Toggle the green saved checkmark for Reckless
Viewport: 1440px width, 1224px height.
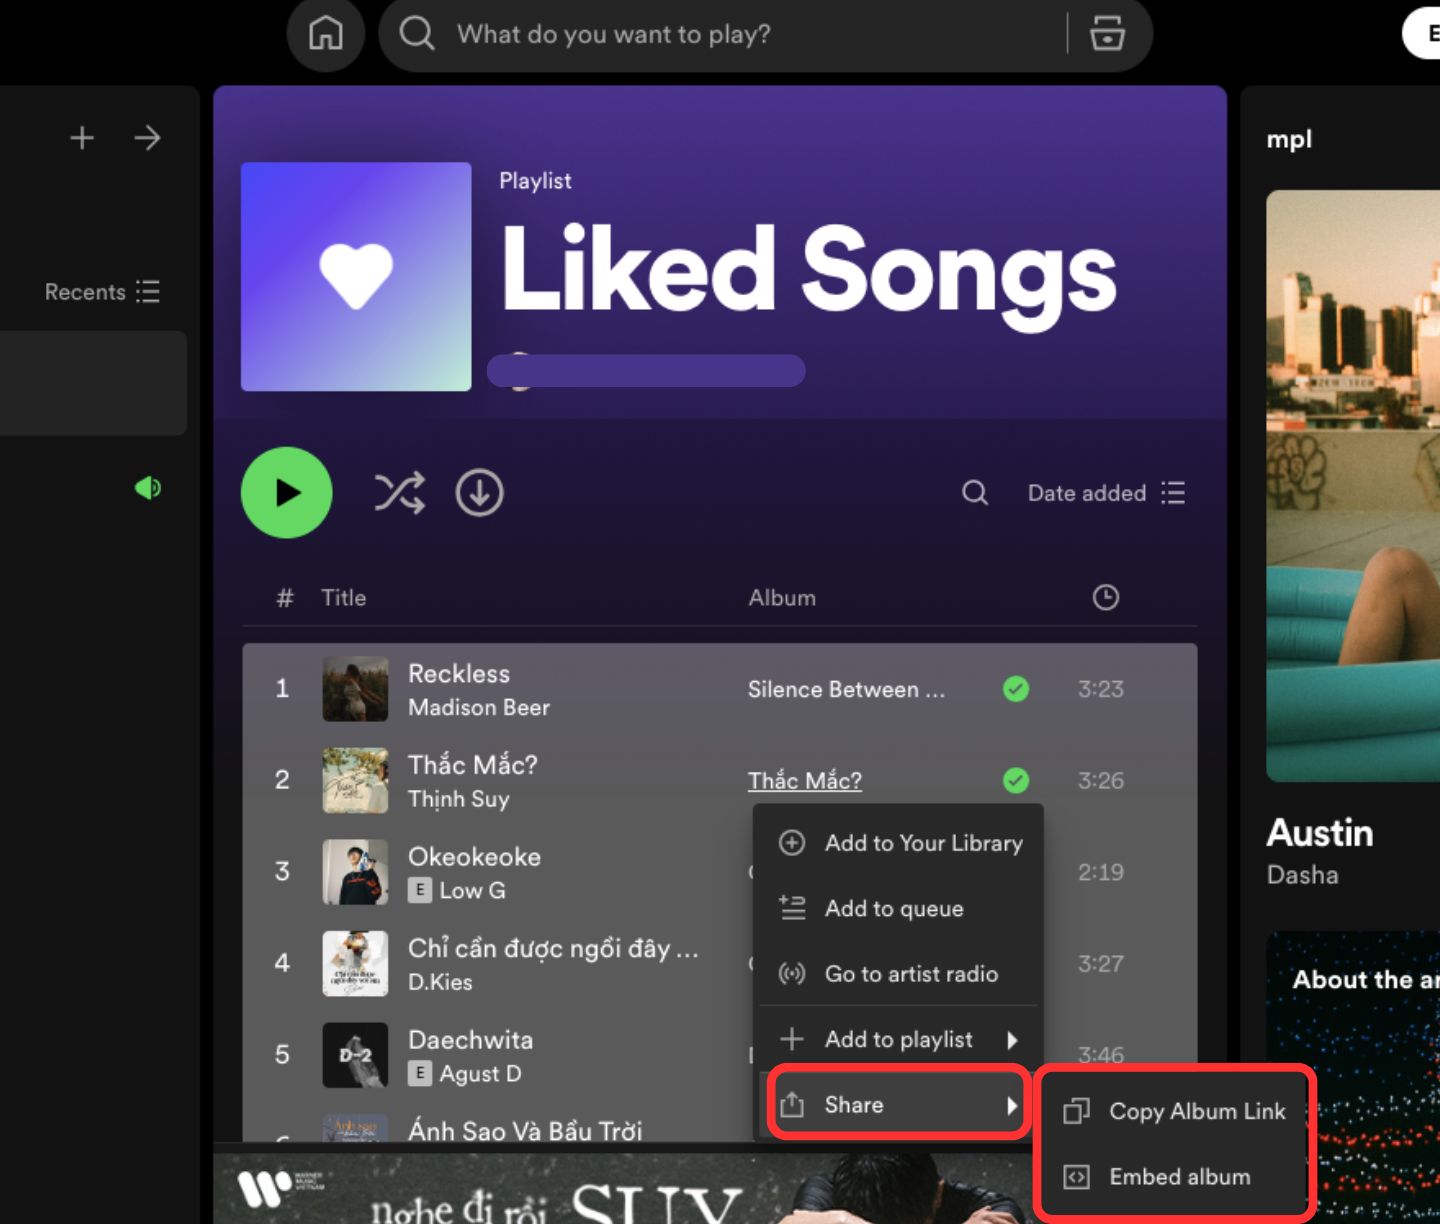(x=1016, y=689)
